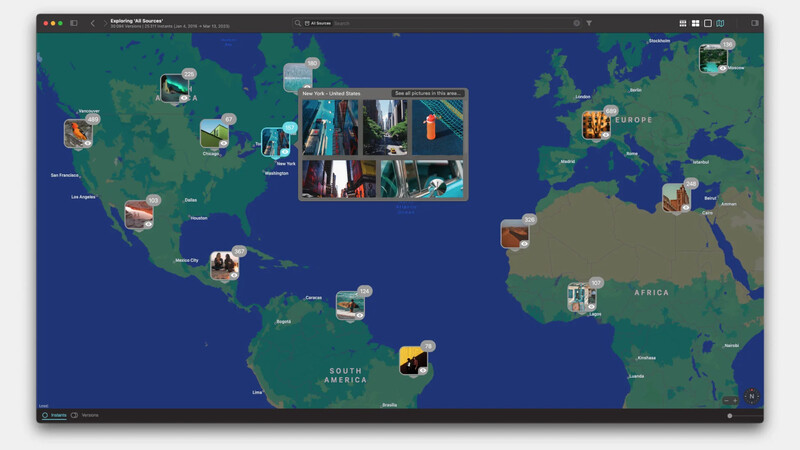Viewport: 800px width, 450px height.
Task: Switch to the single image view
Action: point(708,23)
